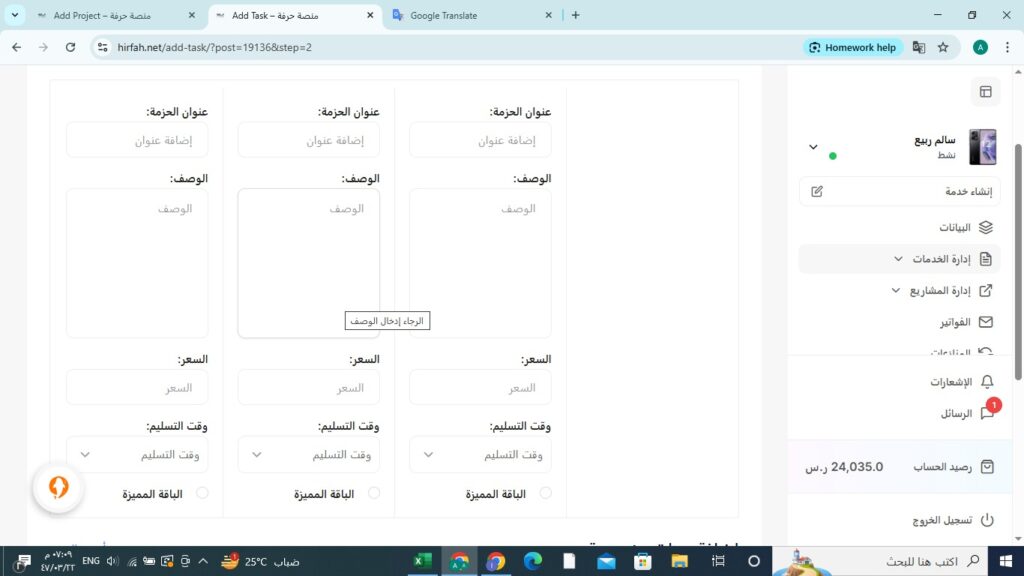Open the middle package delivery time dropdown

coord(308,454)
